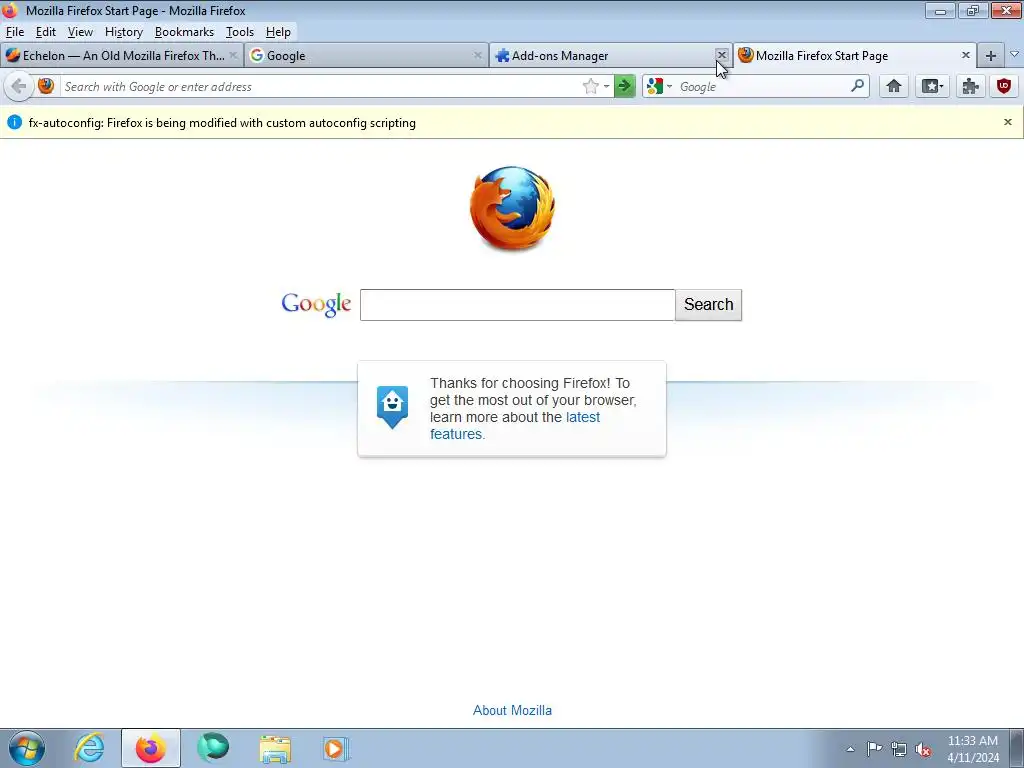
Task: Open the Google search engine selector dropdown
Action: tap(659, 86)
